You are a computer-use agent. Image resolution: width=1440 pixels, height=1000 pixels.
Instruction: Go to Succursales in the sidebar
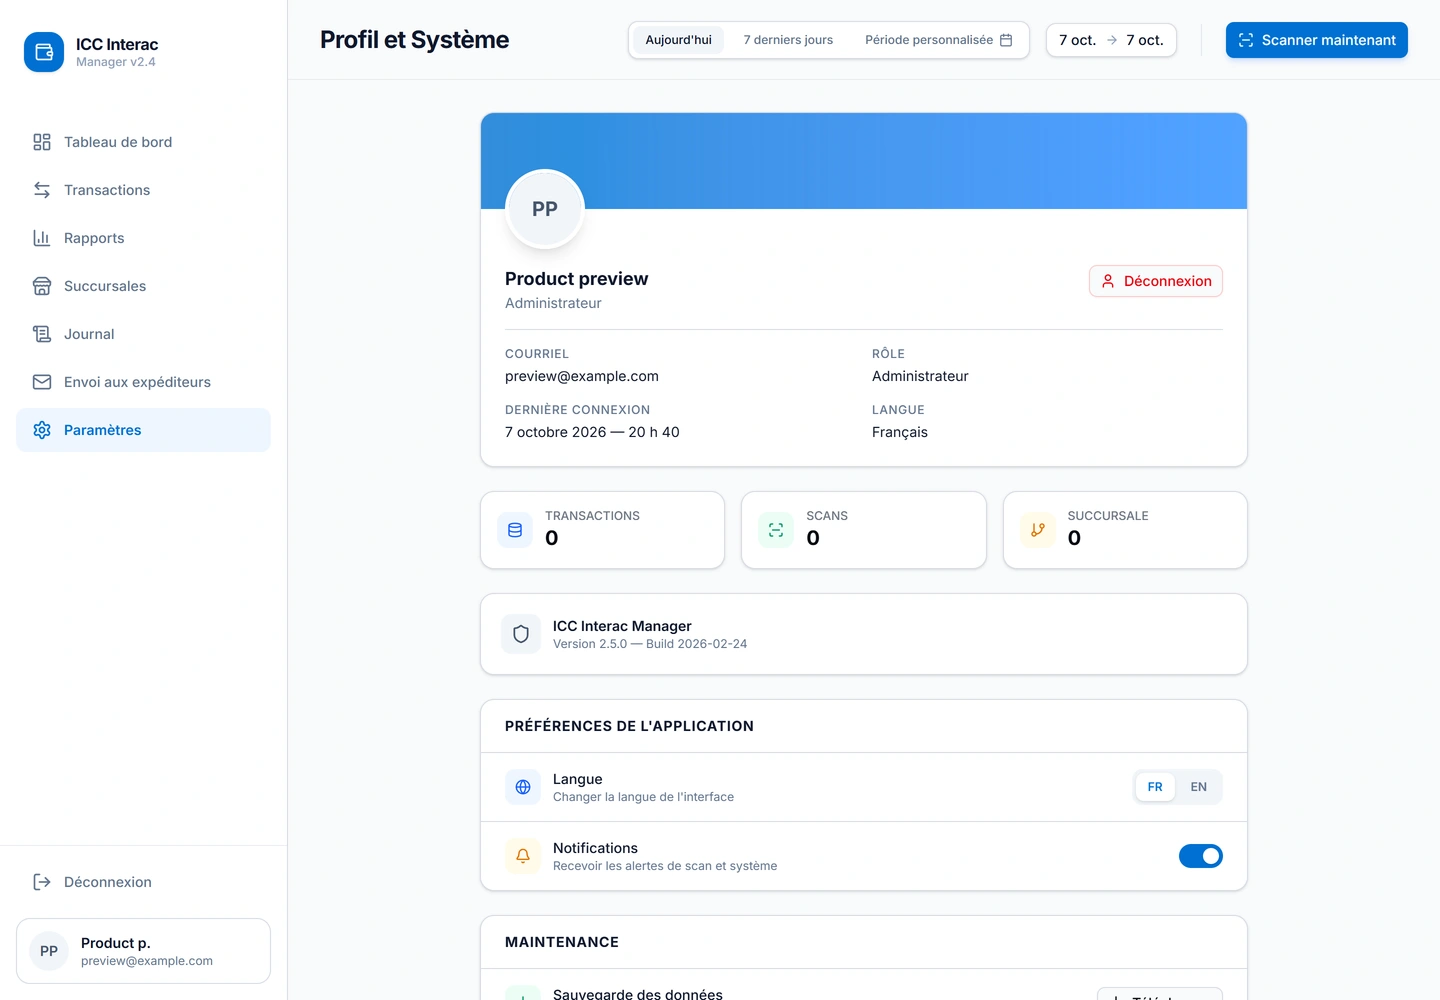(143, 286)
